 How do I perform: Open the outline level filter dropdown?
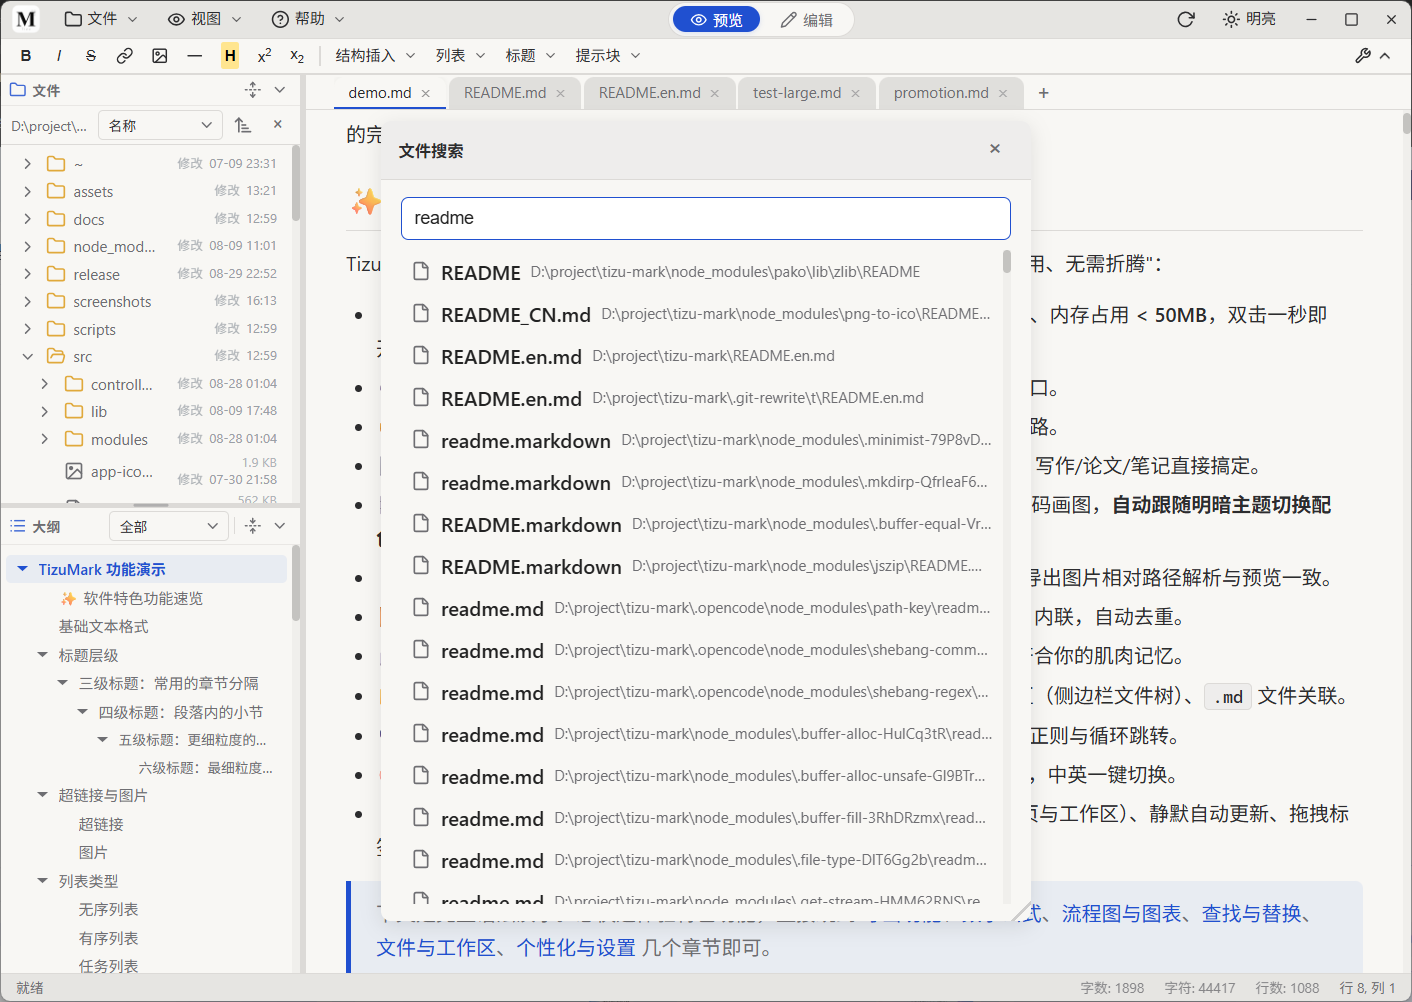[169, 526]
